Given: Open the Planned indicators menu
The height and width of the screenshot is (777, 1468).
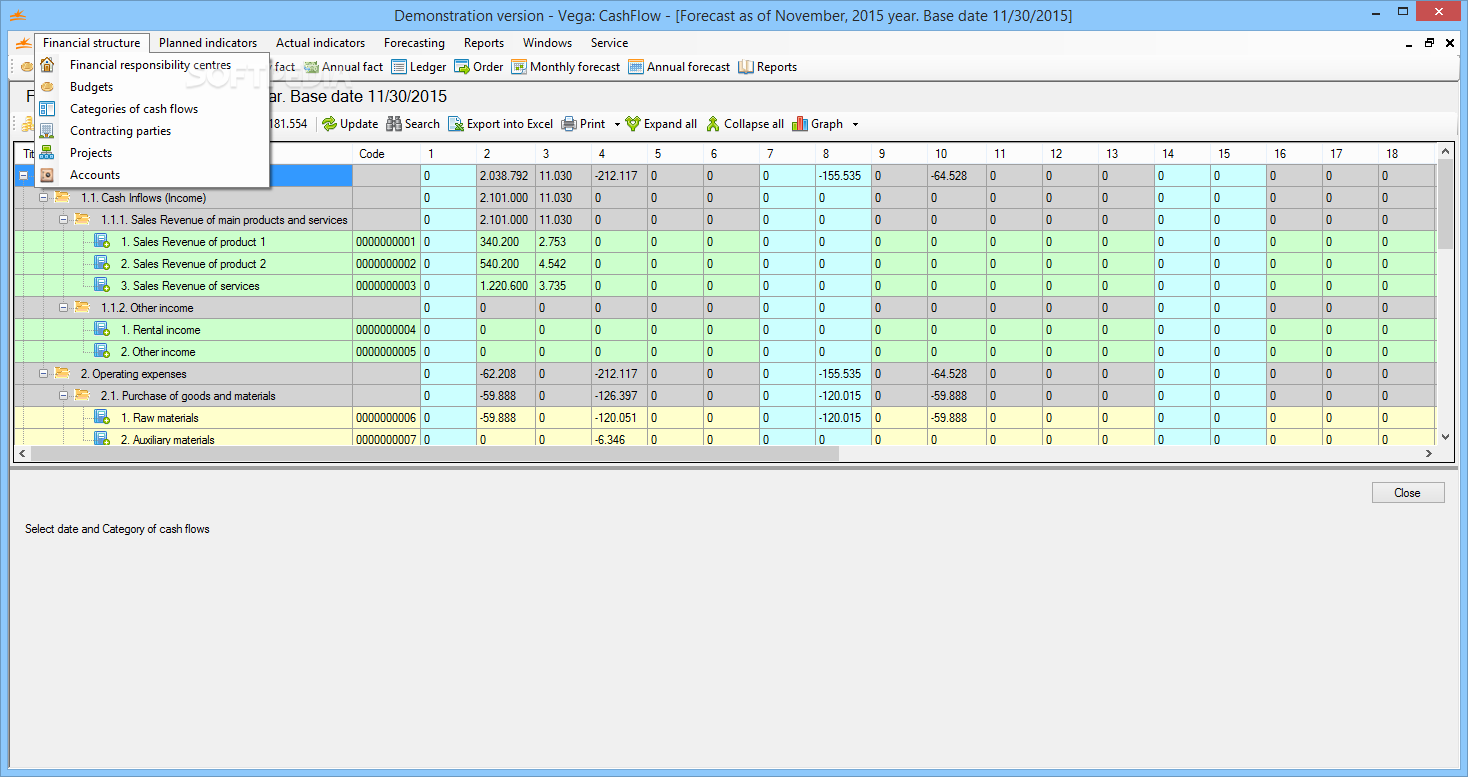Looking at the screenshot, I should 208,43.
